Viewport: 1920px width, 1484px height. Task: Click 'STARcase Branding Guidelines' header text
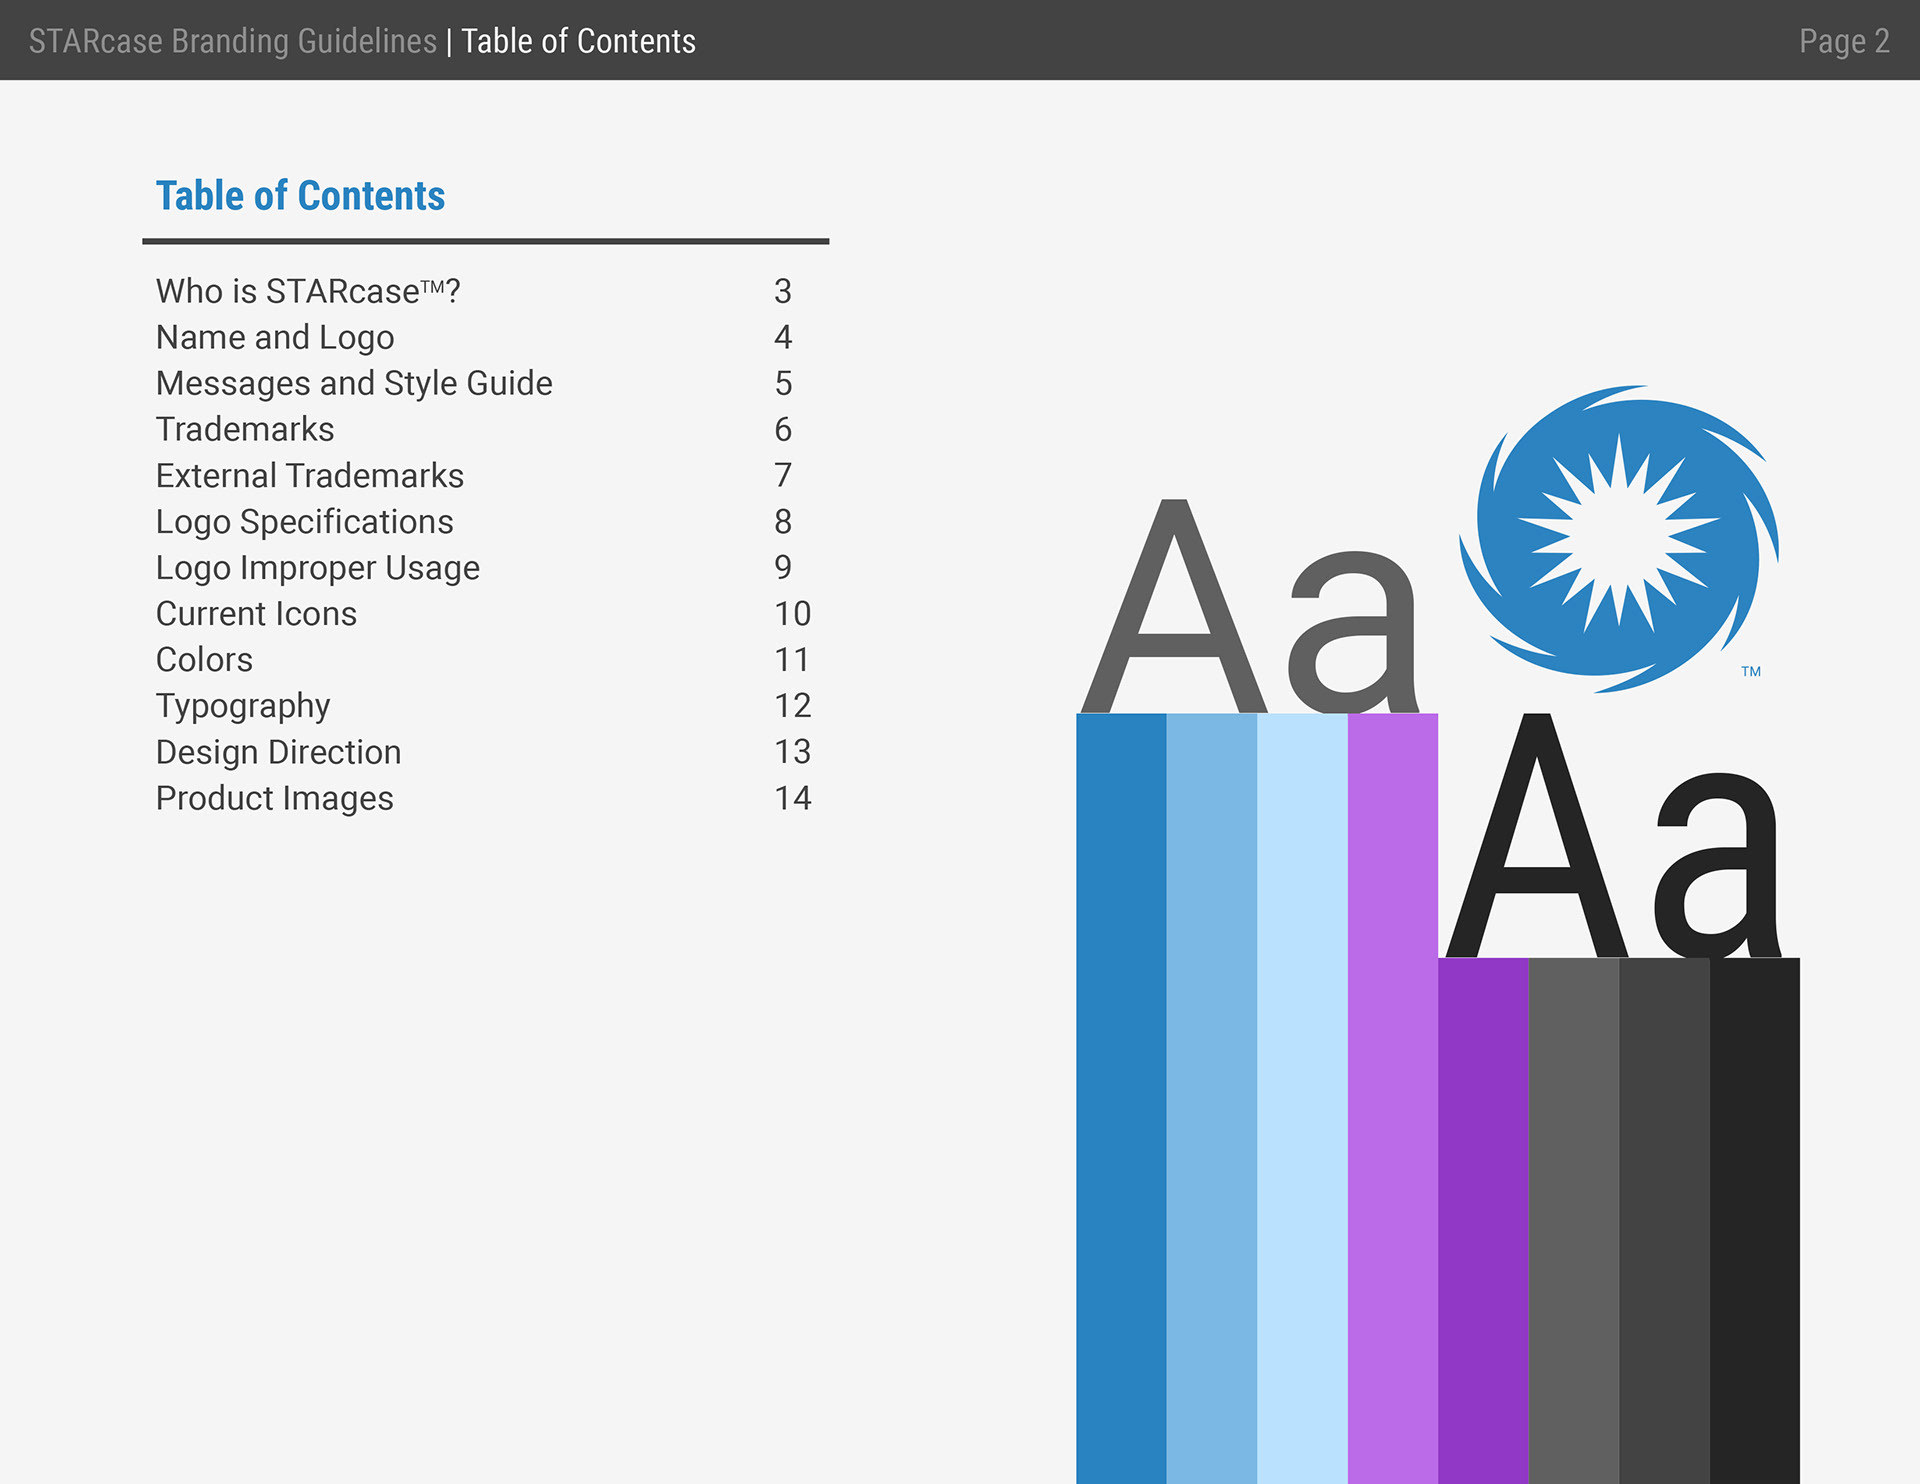(232, 41)
